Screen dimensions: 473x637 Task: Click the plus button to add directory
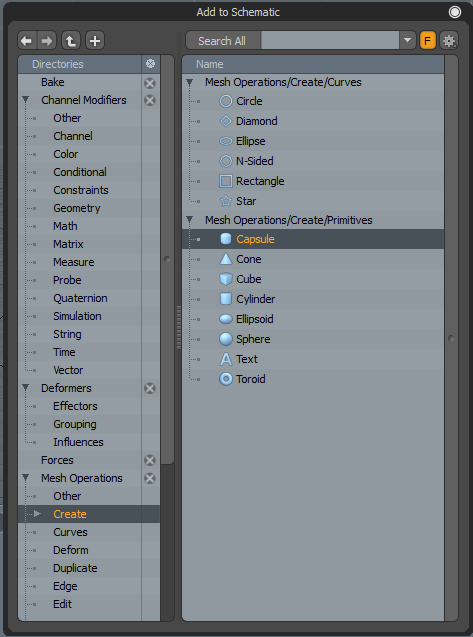(95, 41)
